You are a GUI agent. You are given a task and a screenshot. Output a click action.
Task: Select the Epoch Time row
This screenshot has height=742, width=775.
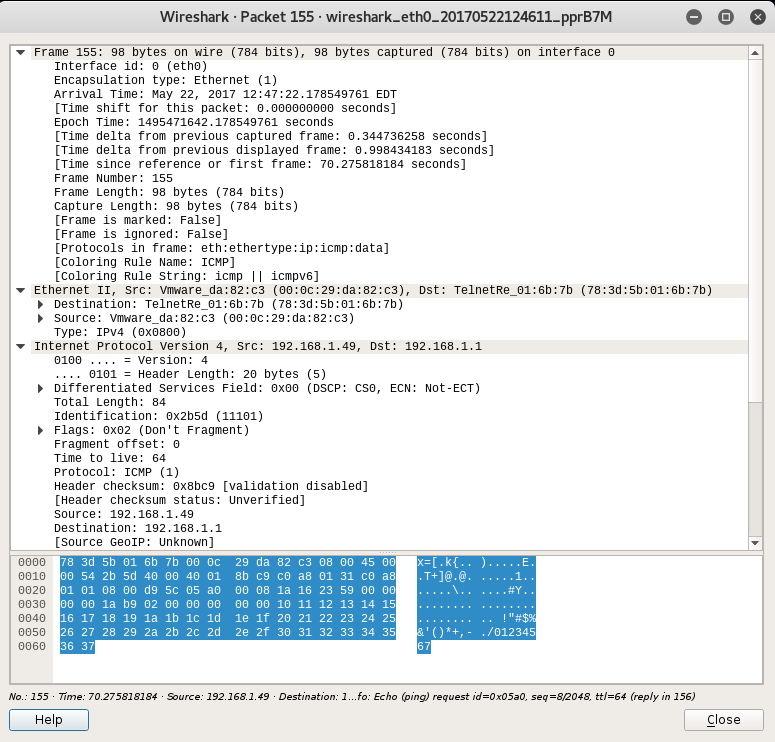point(193,122)
